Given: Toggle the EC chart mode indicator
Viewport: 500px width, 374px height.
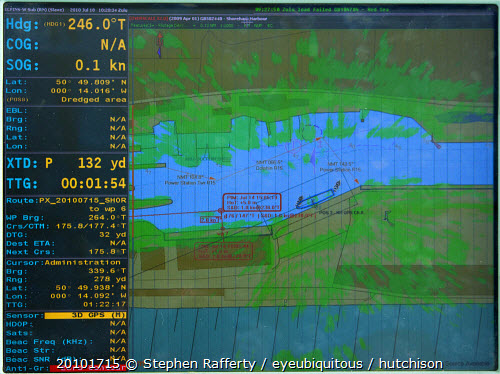Looking at the screenshot, I should pyautogui.click(x=270, y=26).
